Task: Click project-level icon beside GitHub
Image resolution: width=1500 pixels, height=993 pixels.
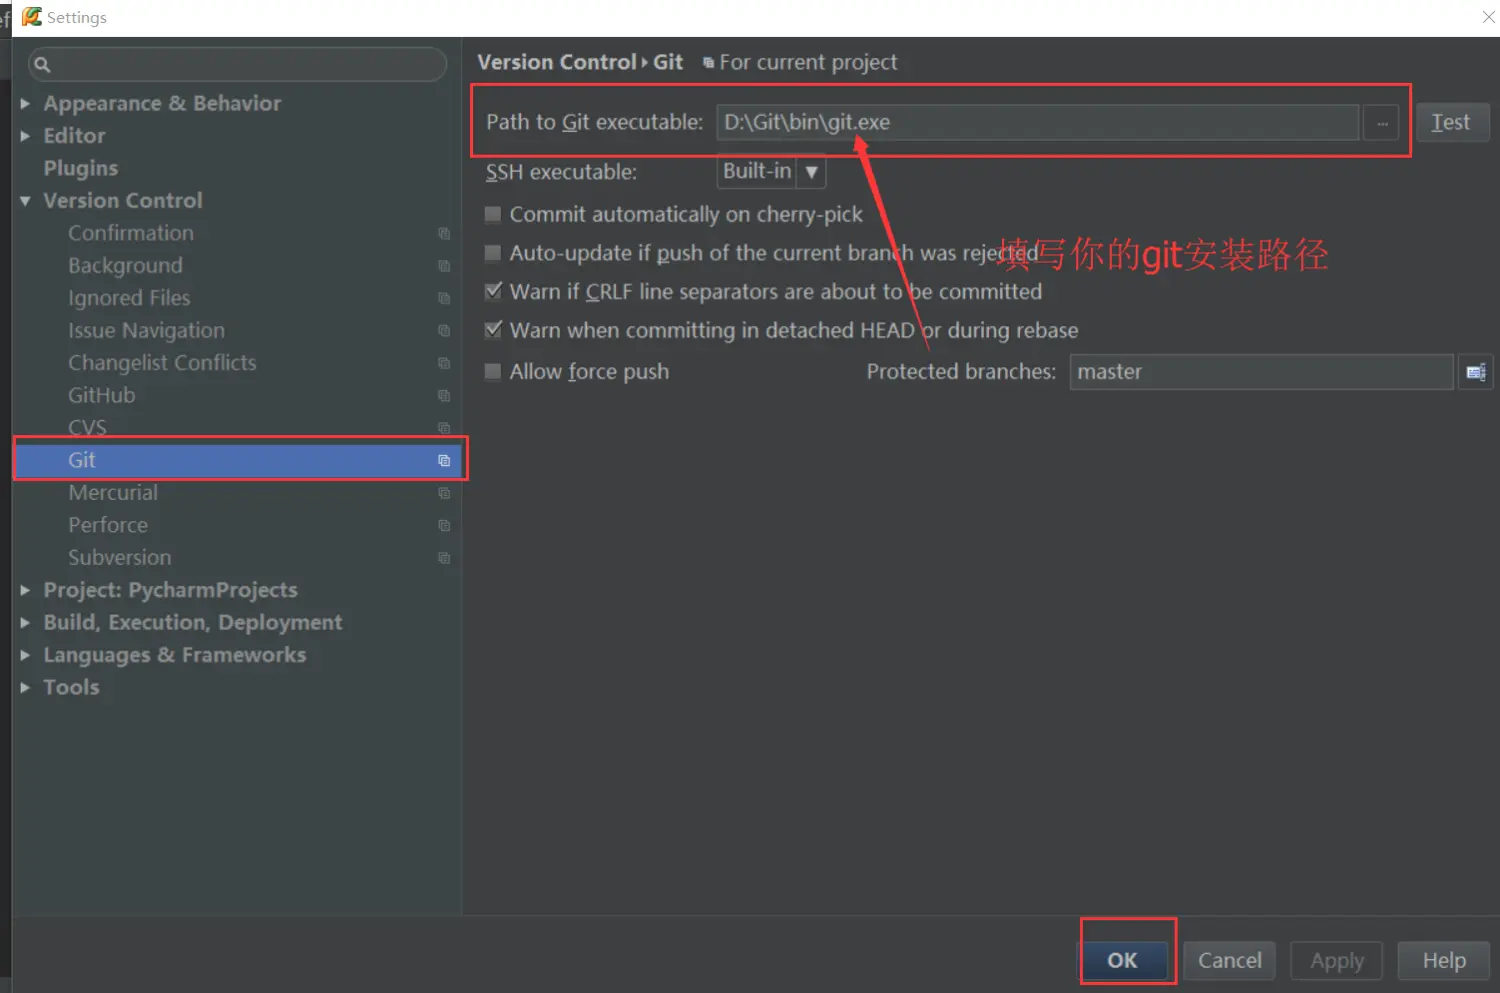Action: coord(444,396)
